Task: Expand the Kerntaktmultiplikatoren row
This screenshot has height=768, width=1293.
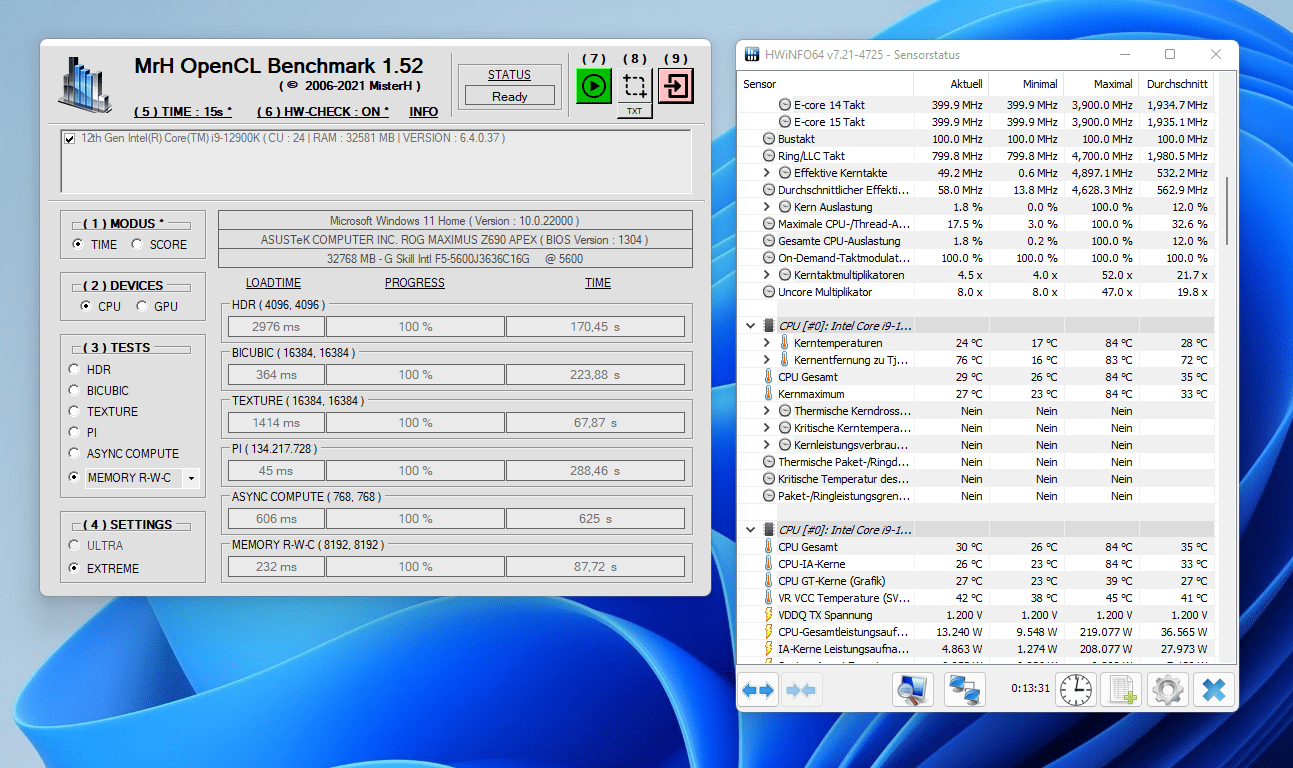Action: click(x=767, y=275)
